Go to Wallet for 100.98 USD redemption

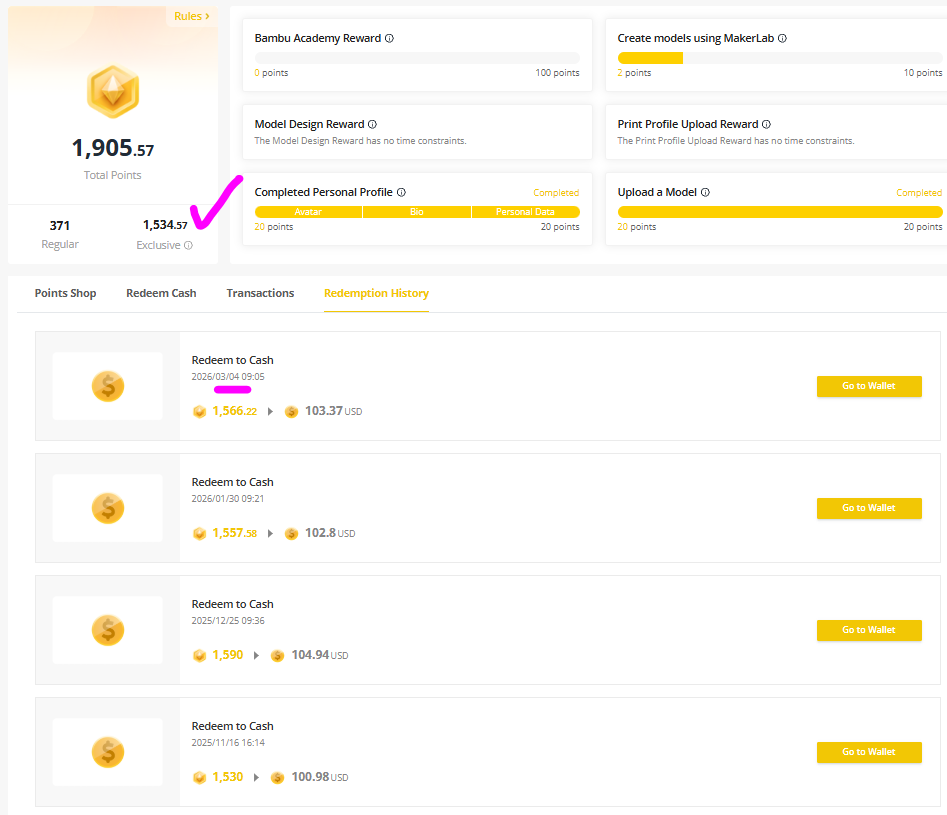coord(868,752)
